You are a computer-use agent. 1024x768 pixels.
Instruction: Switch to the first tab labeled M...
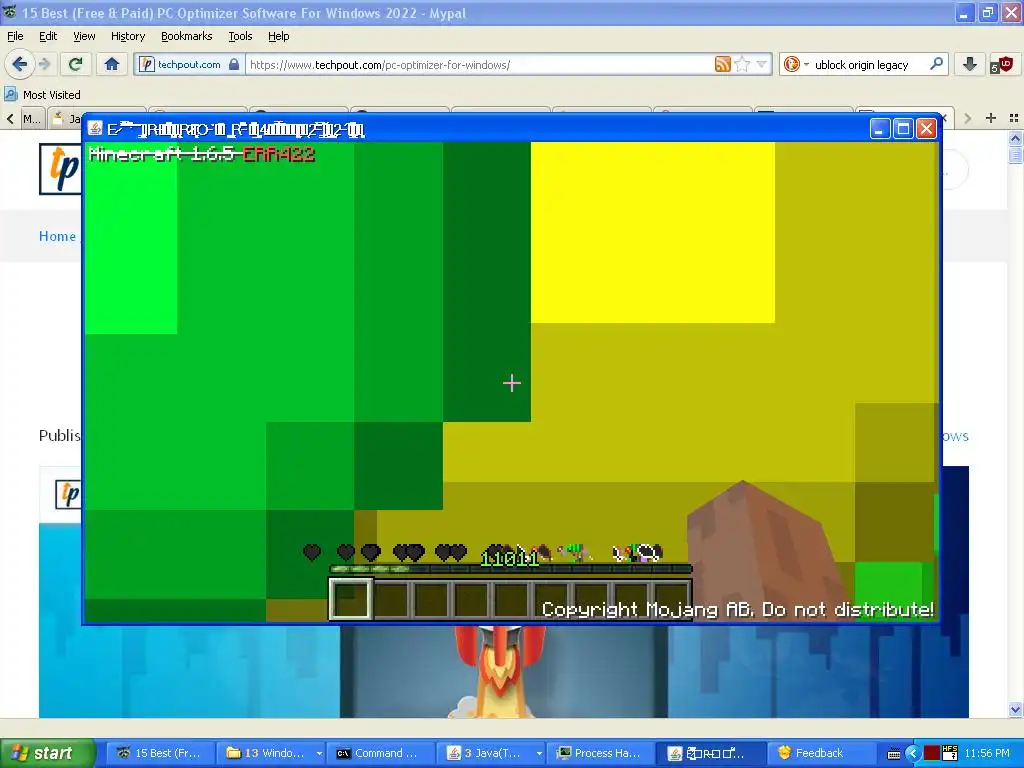pos(32,119)
